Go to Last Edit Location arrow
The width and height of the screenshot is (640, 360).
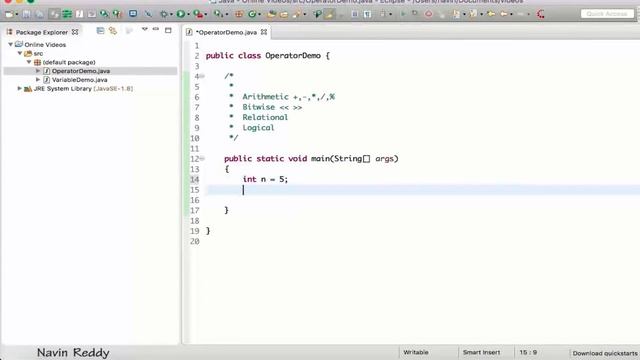point(491,14)
